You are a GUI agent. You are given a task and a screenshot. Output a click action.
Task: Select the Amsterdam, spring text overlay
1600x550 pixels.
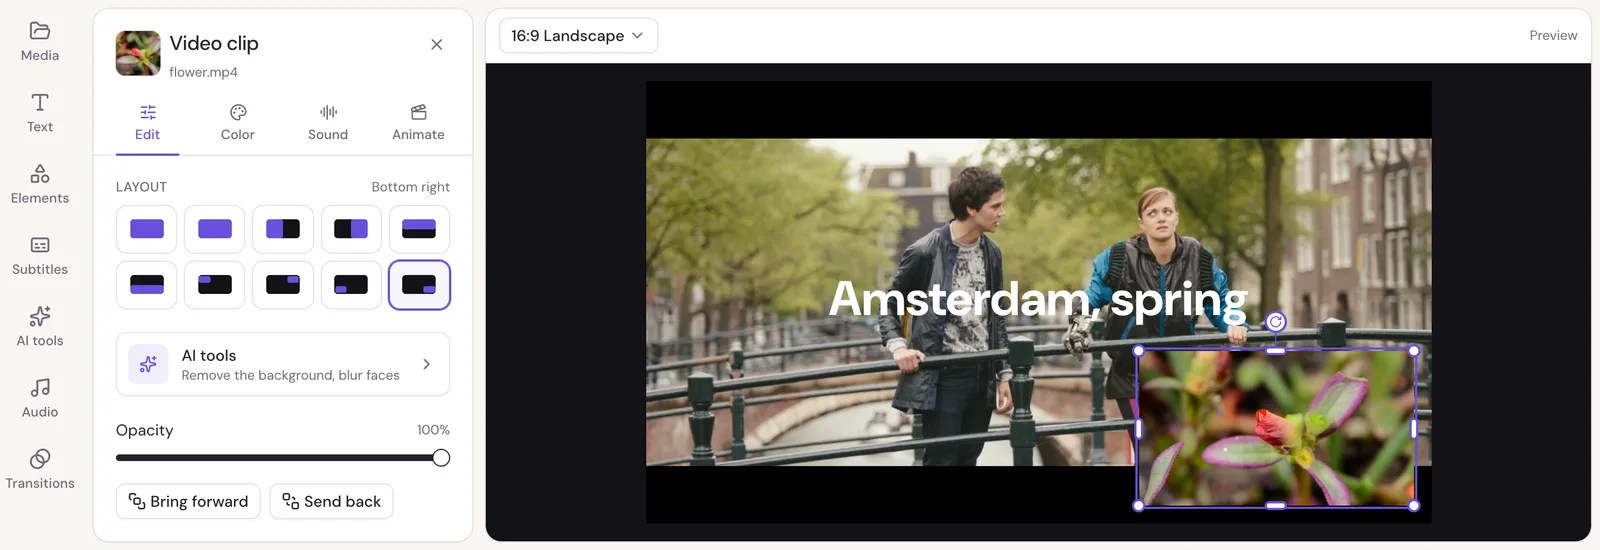pos(1038,299)
